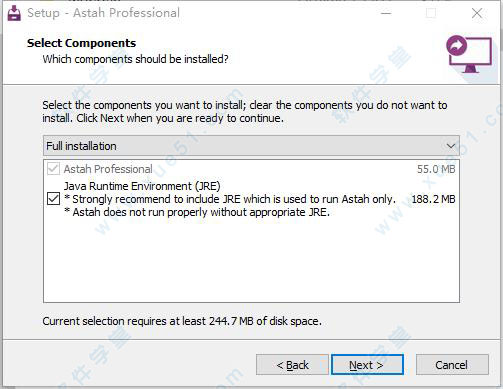Minimize the setup window
Image resolution: width=503 pixels, height=389 pixels.
386,13
